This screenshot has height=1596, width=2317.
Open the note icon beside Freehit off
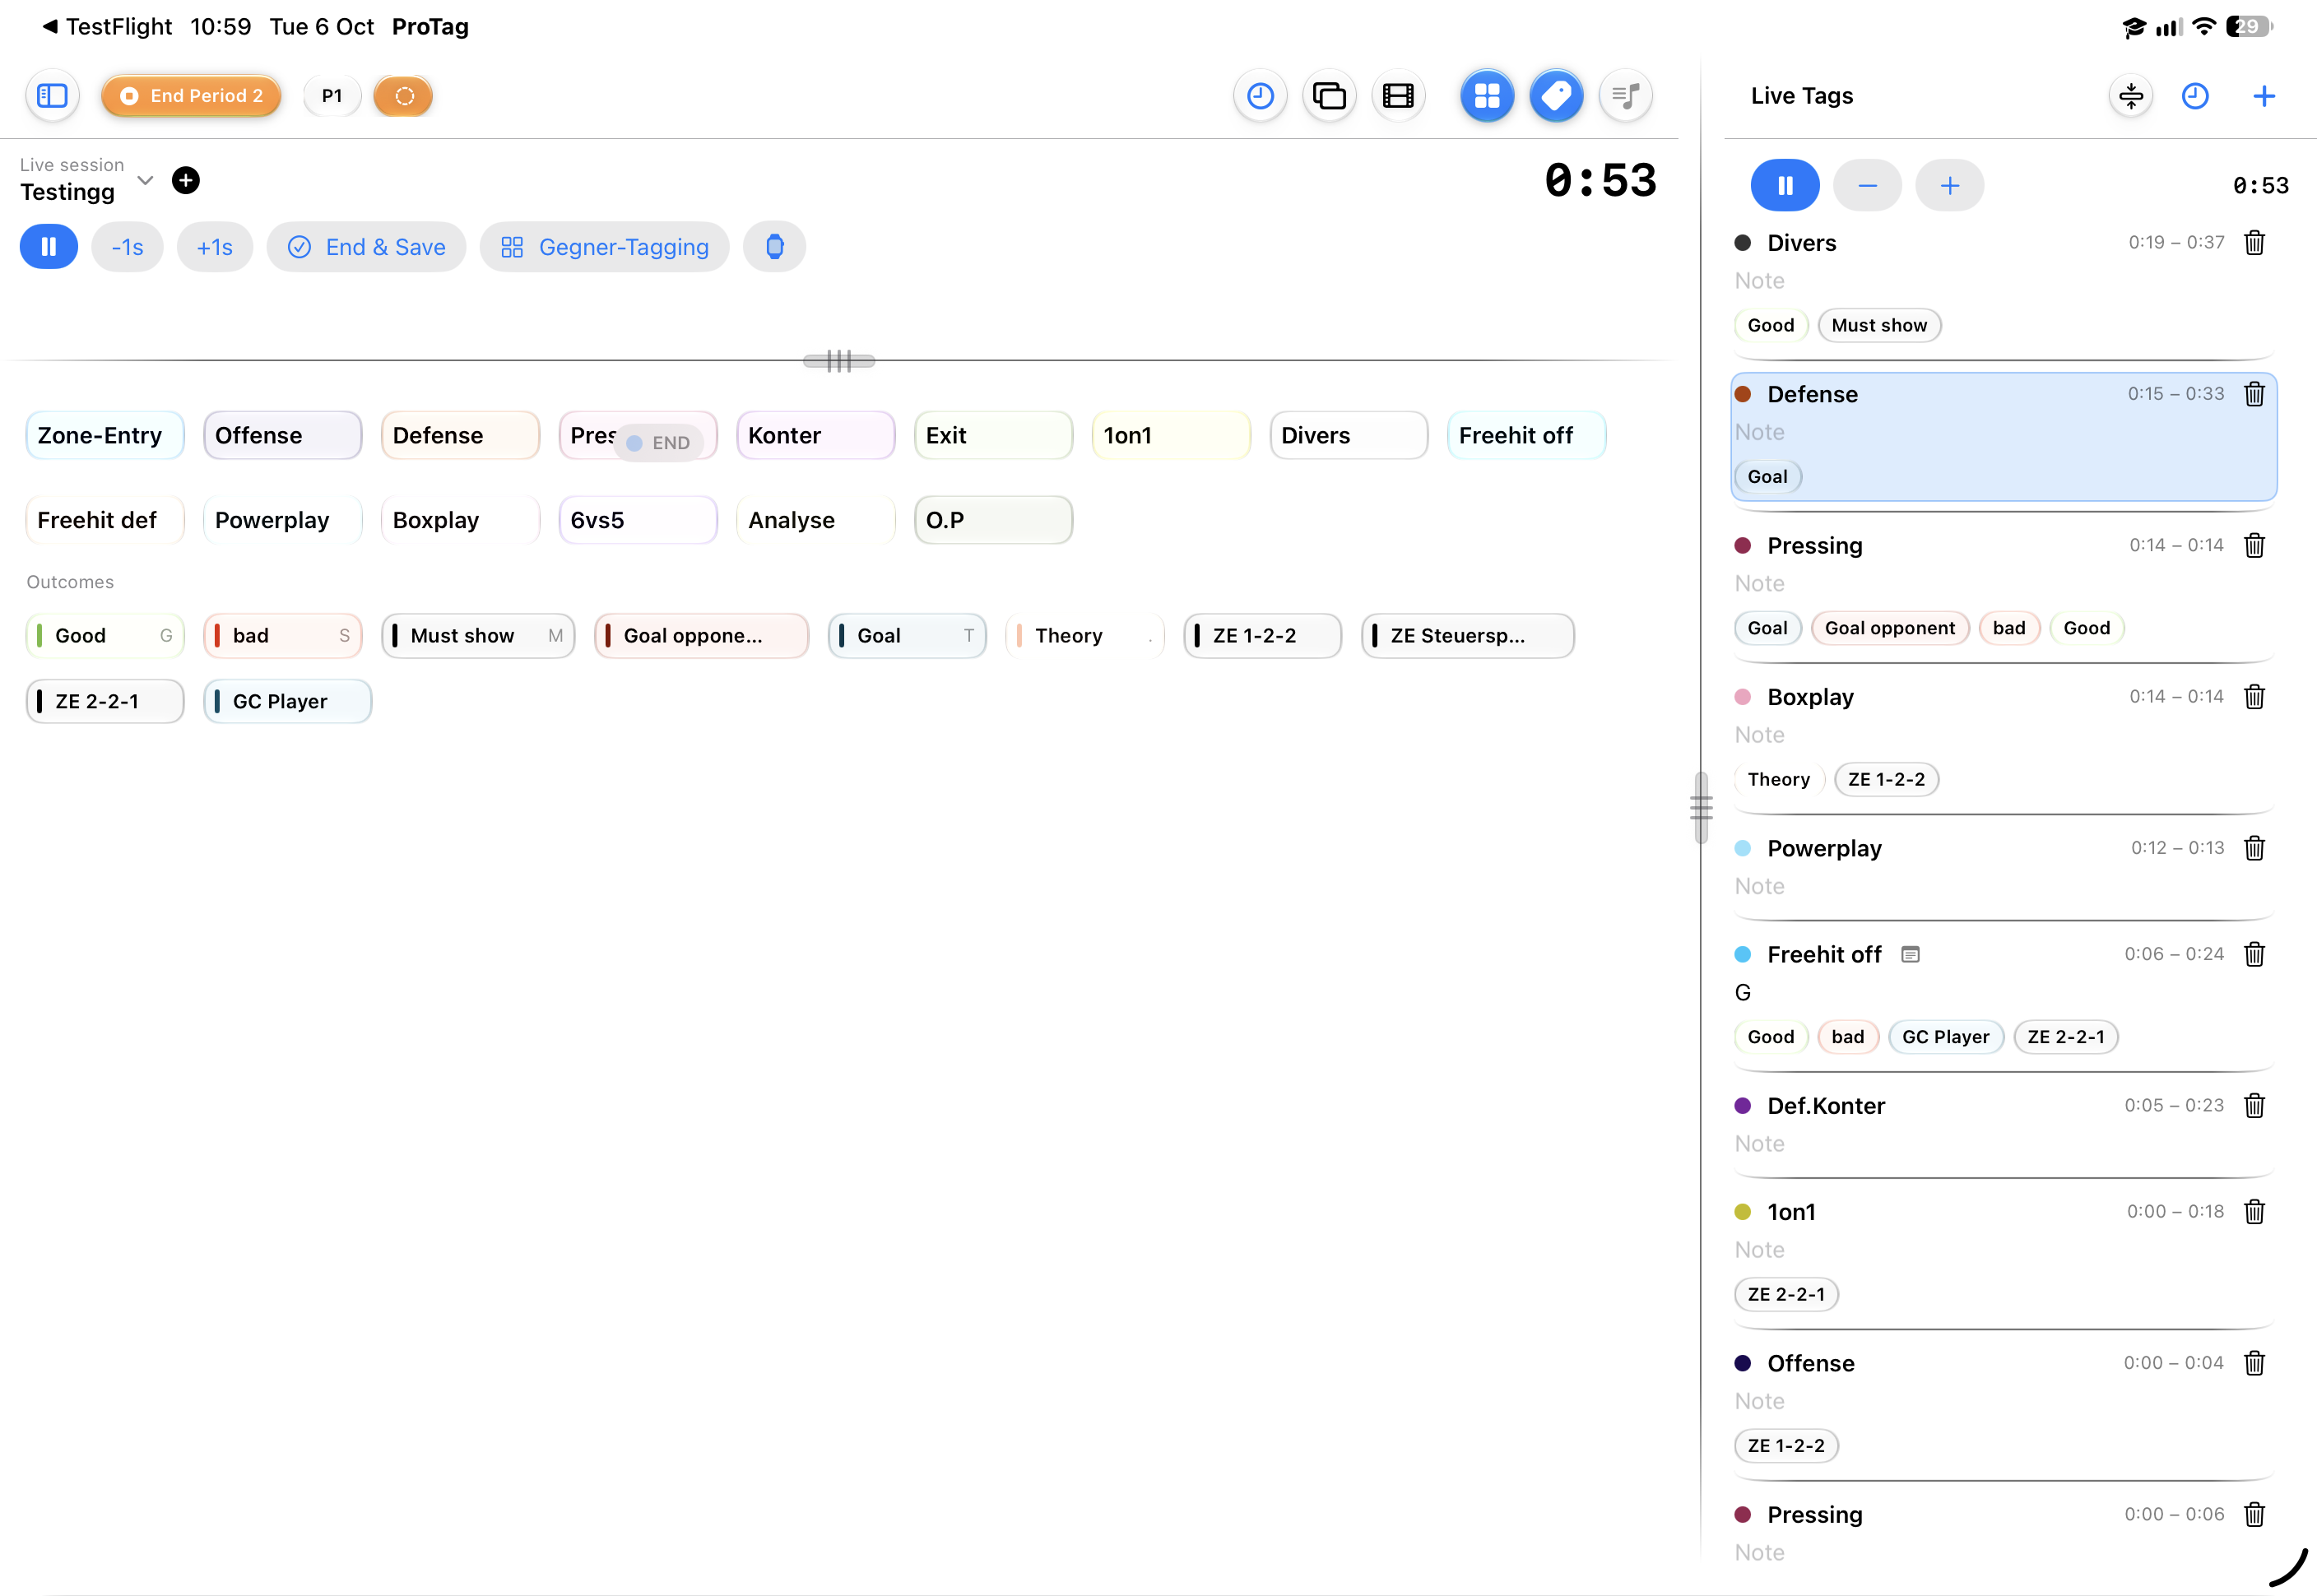(1910, 954)
